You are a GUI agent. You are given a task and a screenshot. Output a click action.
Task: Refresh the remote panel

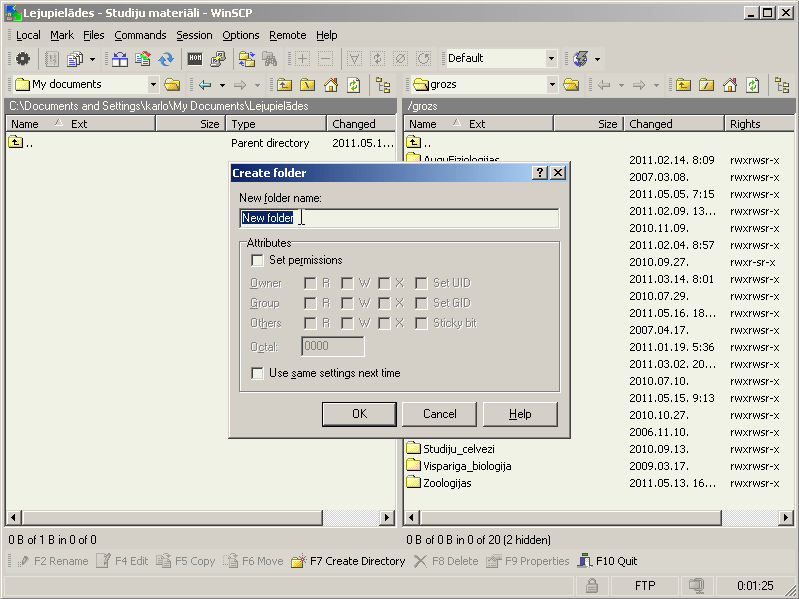(753, 85)
